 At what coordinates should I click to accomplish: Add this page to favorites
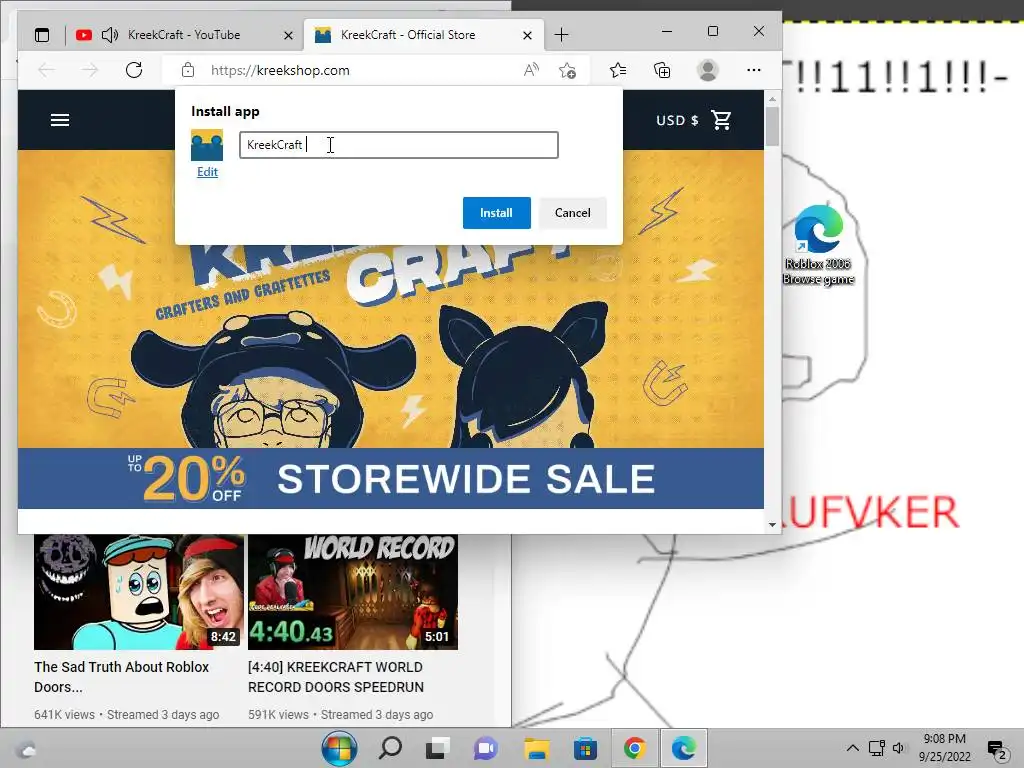(x=568, y=70)
